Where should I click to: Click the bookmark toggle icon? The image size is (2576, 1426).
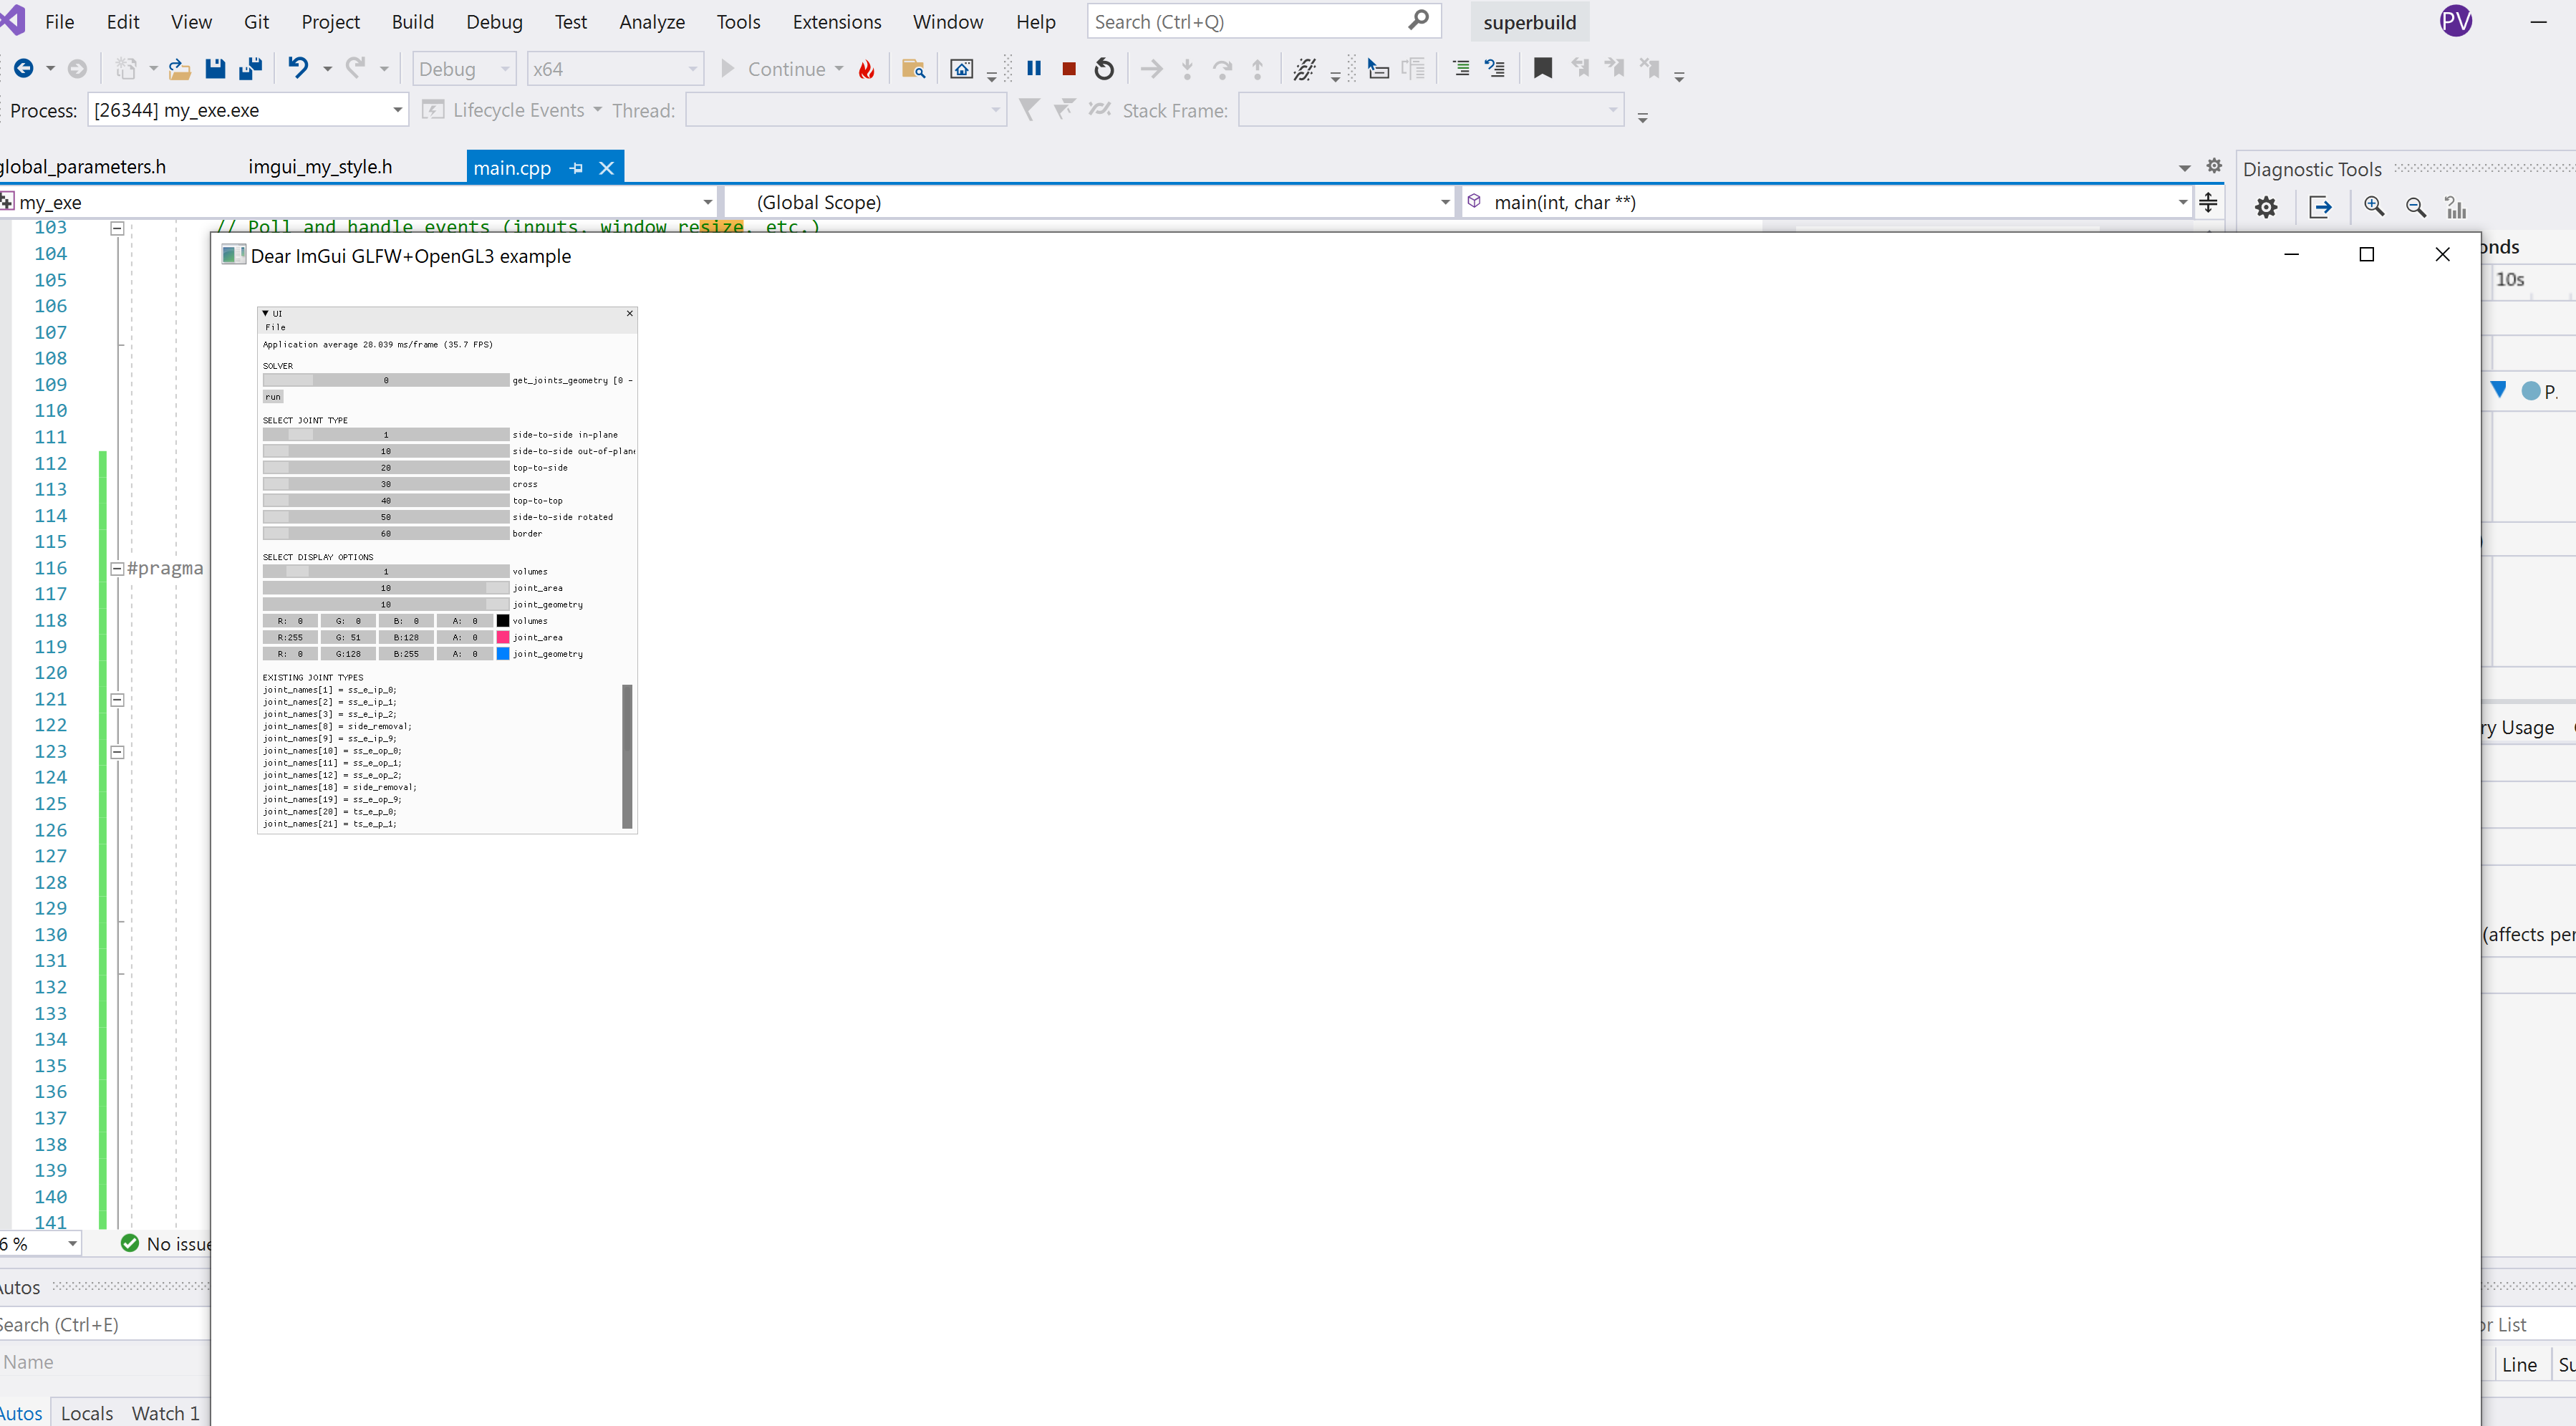(1542, 68)
